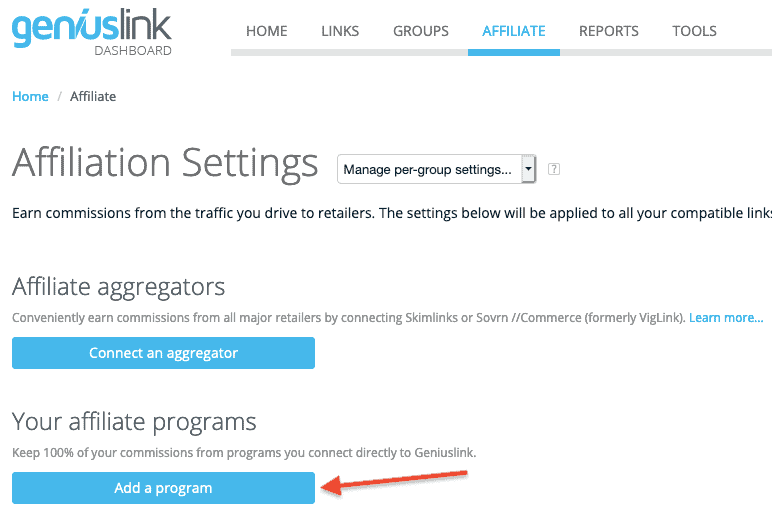The image size is (772, 514).
Task: Open the help question mark icon
Action: point(554,169)
